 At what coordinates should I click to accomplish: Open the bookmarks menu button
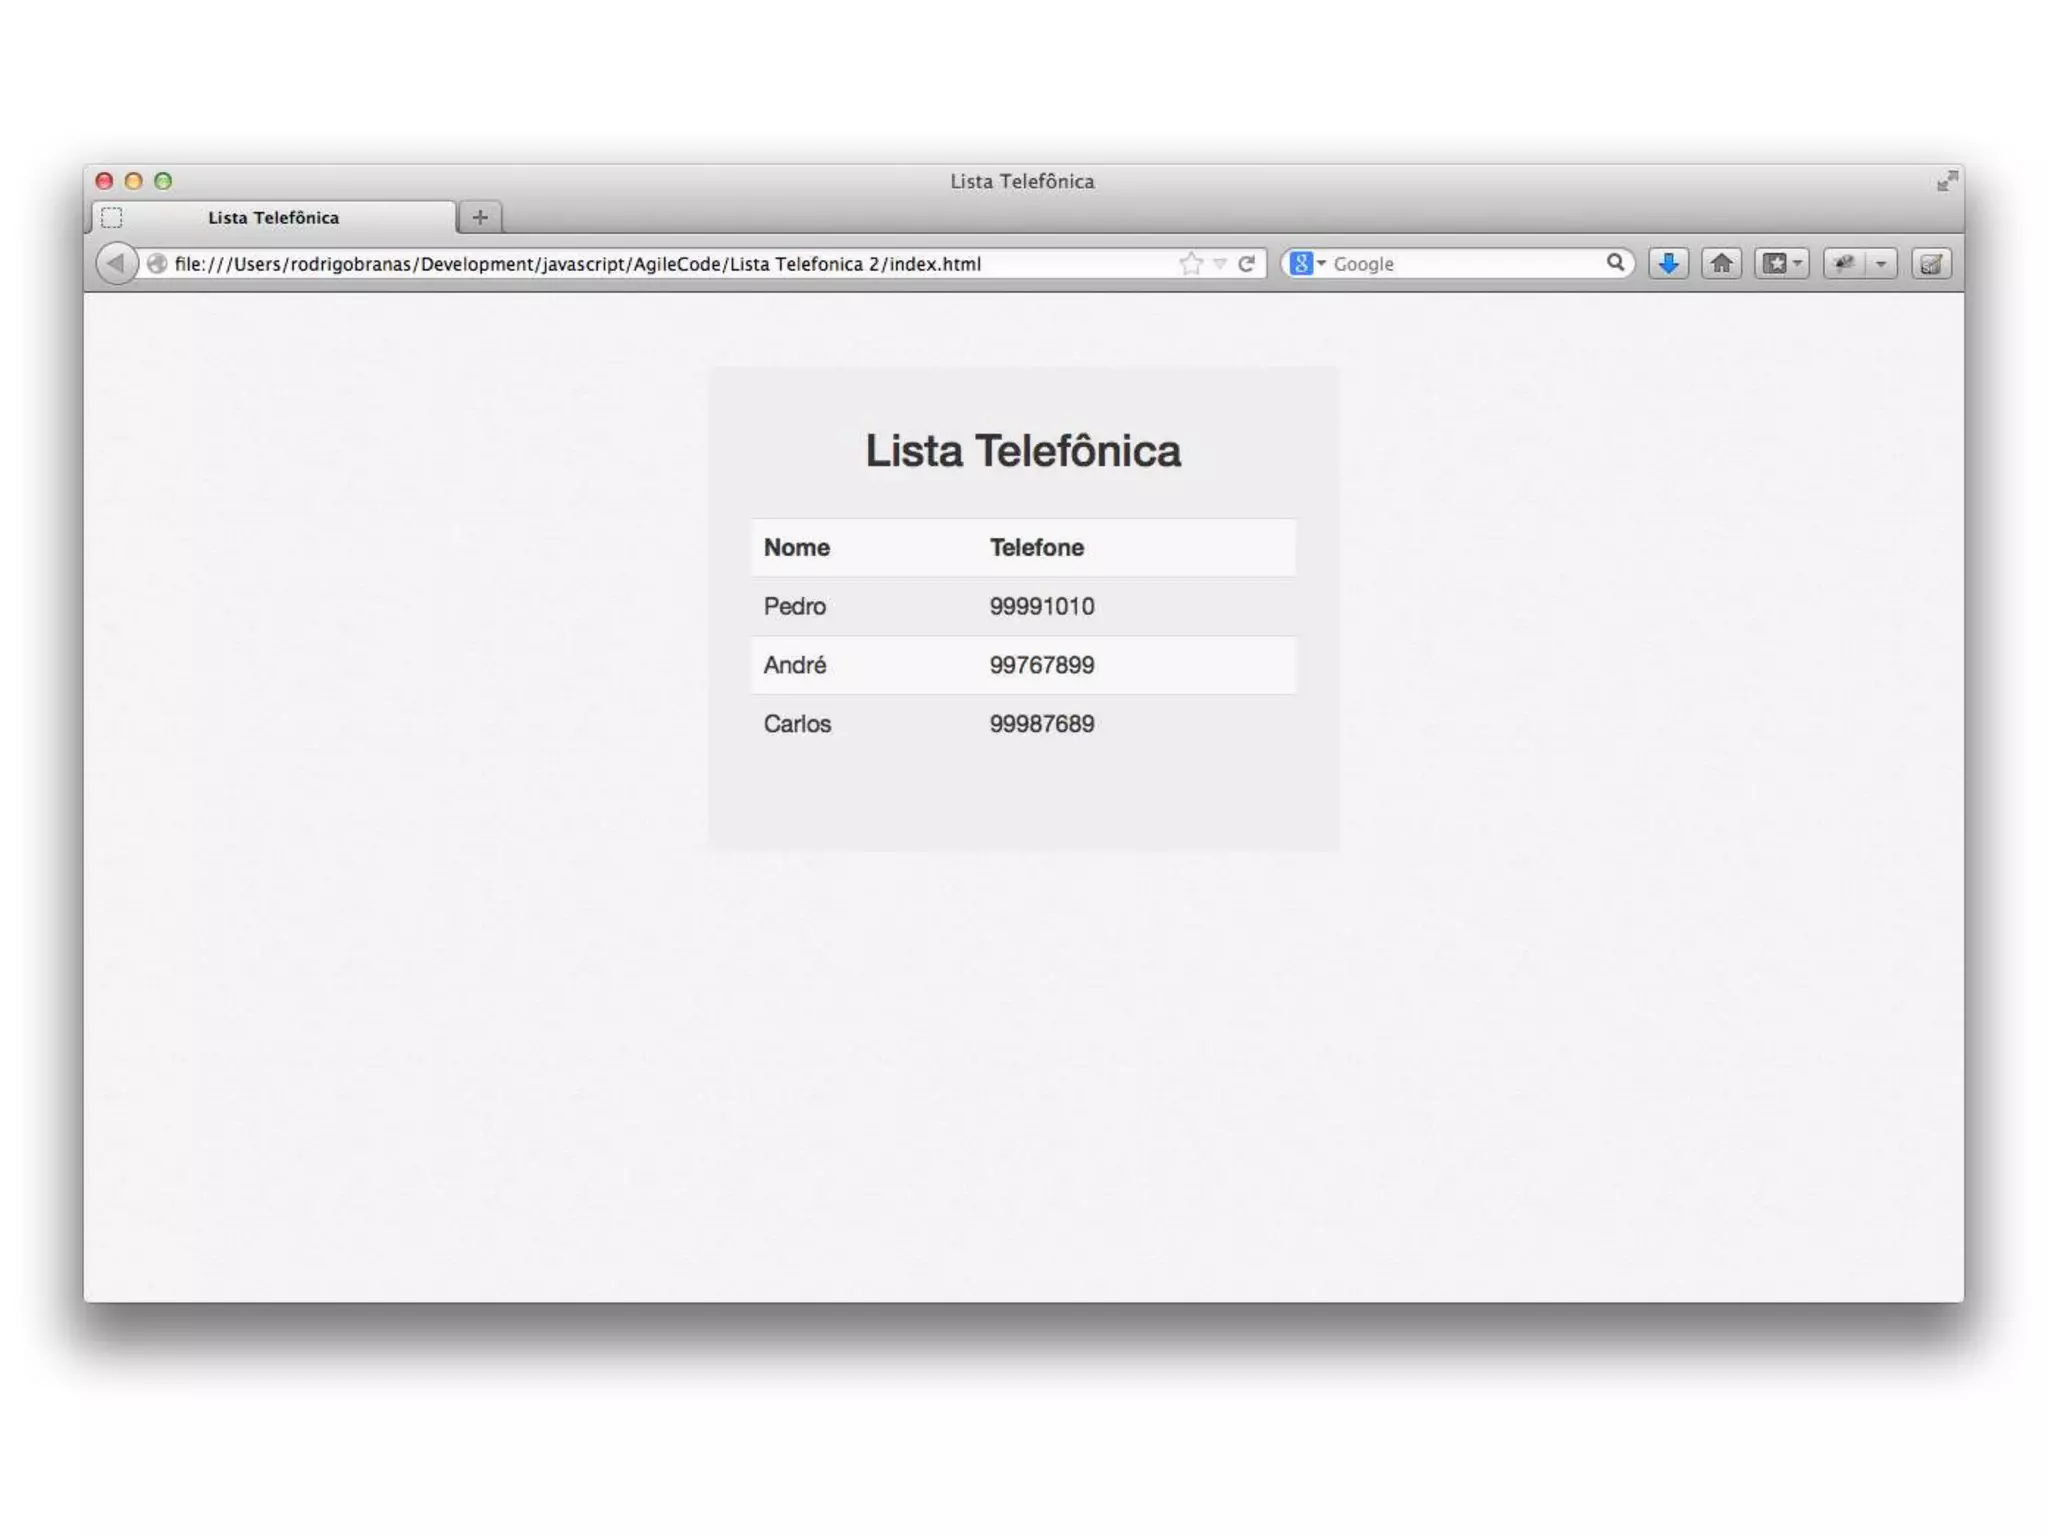click(x=1781, y=263)
